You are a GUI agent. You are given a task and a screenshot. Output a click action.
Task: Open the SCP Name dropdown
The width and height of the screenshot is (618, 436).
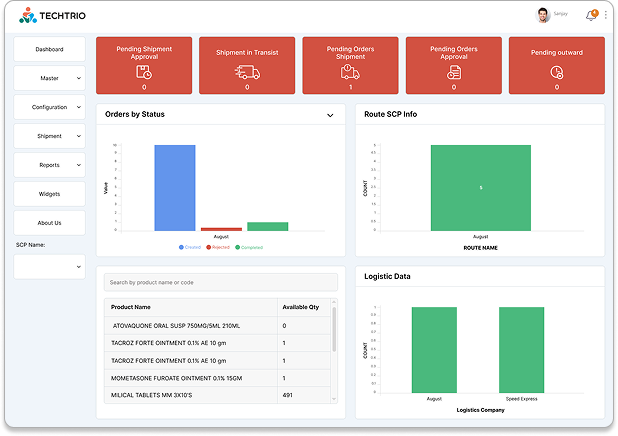49,266
